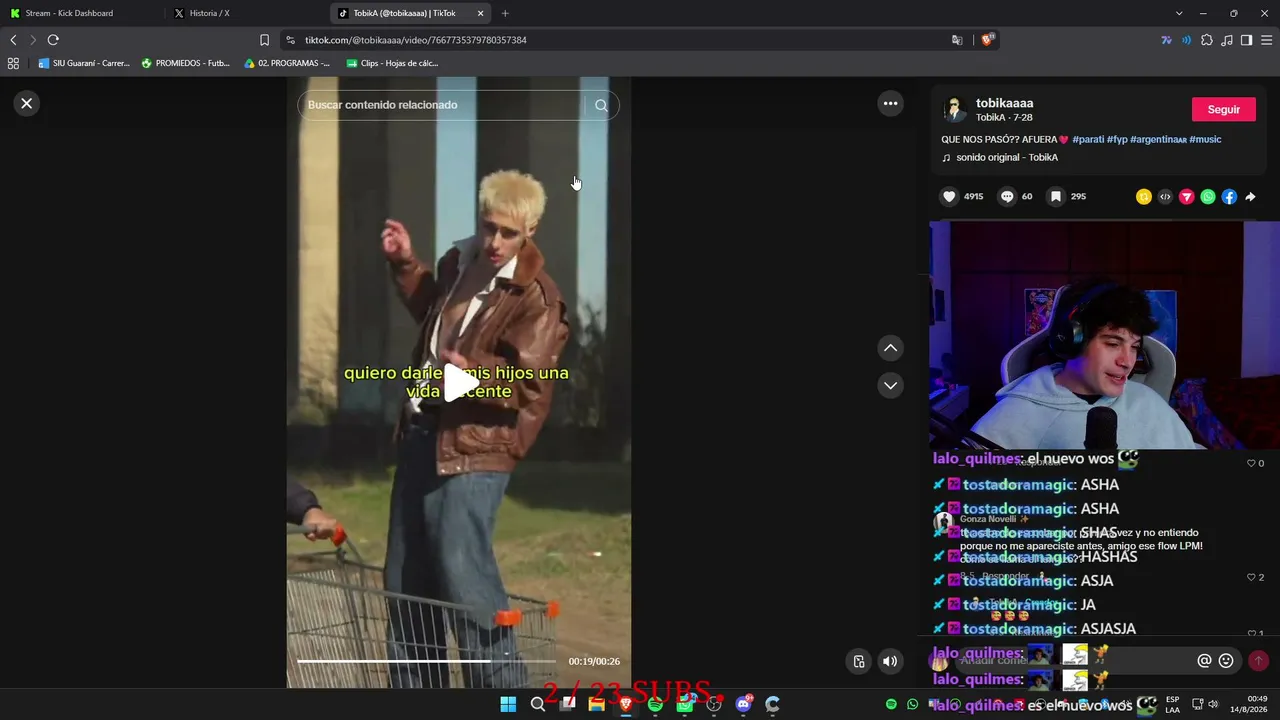Screen dimensions: 1280x720
Task: Open a new browser tab
Action: coord(505,13)
